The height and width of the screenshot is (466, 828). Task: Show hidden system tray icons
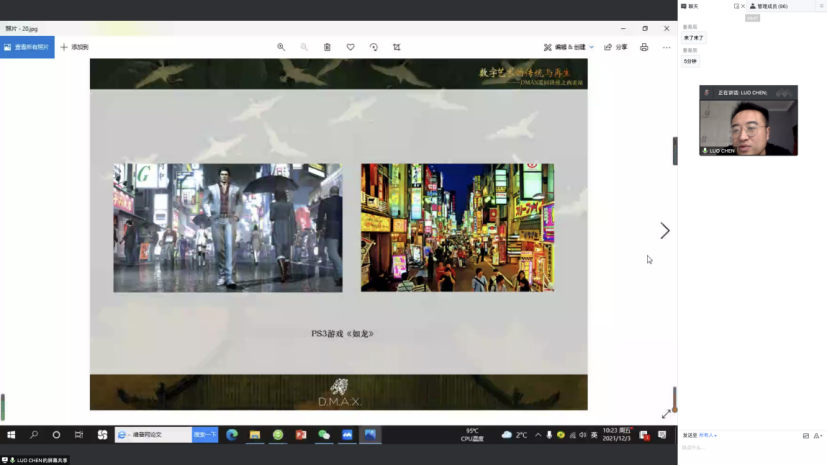click(538, 435)
